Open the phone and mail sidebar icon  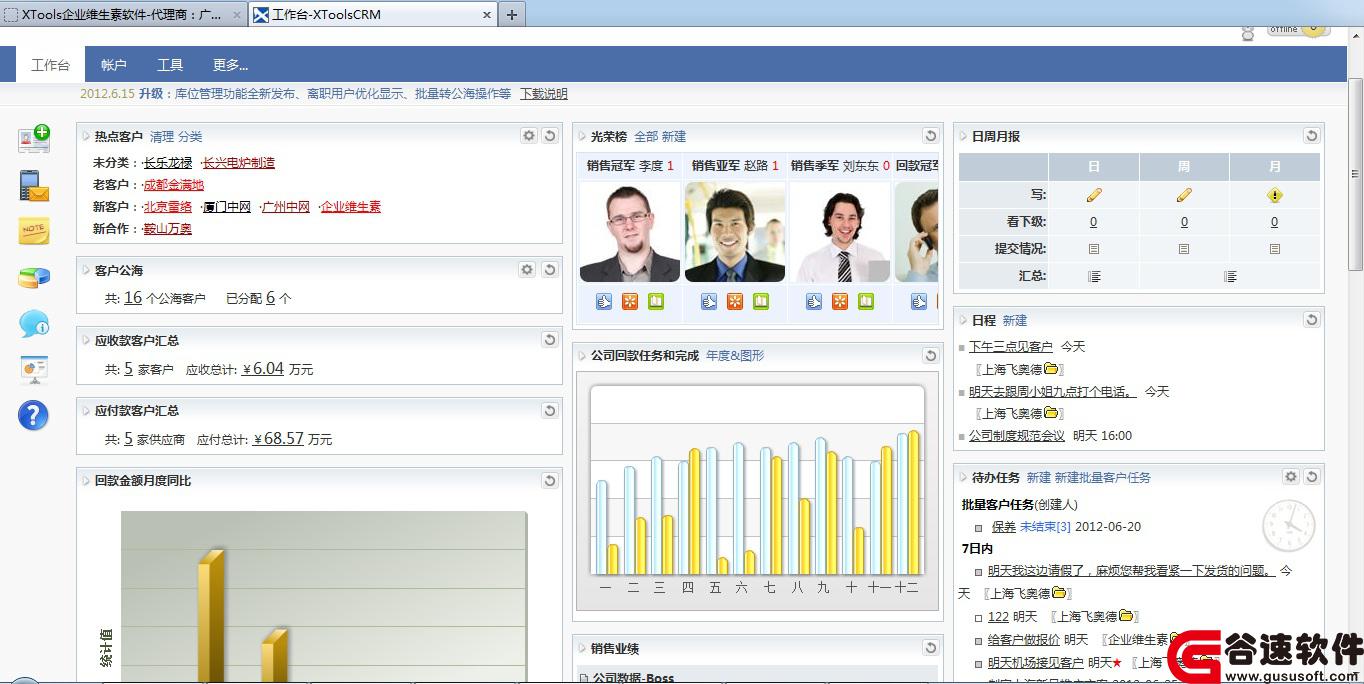34,185
